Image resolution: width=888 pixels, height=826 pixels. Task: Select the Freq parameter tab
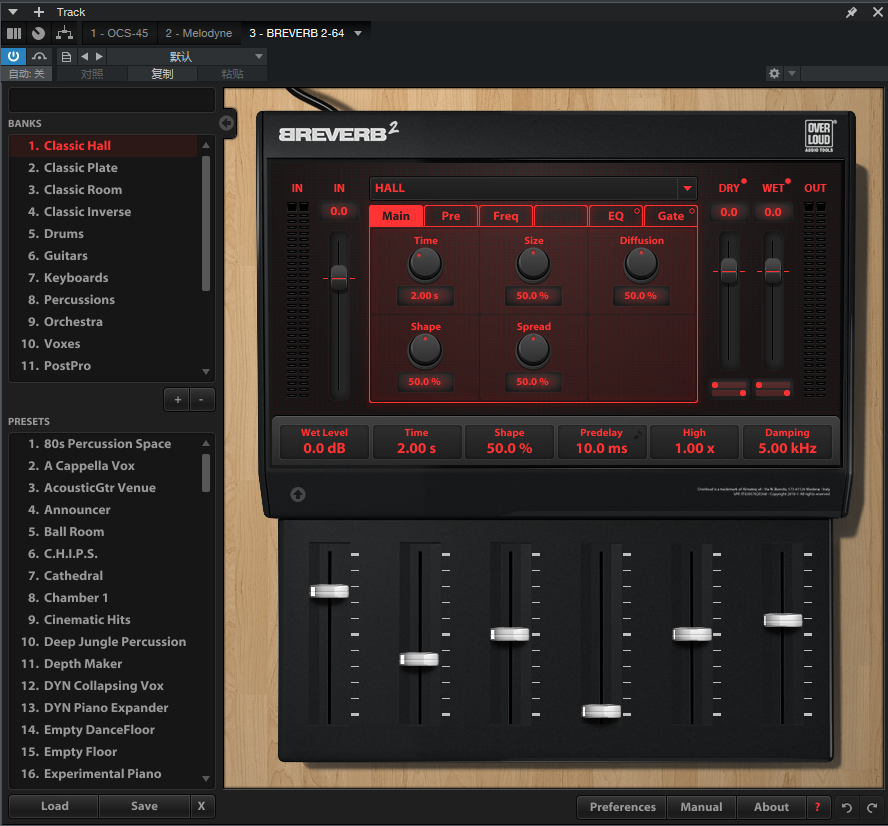(x=506, y=216)
